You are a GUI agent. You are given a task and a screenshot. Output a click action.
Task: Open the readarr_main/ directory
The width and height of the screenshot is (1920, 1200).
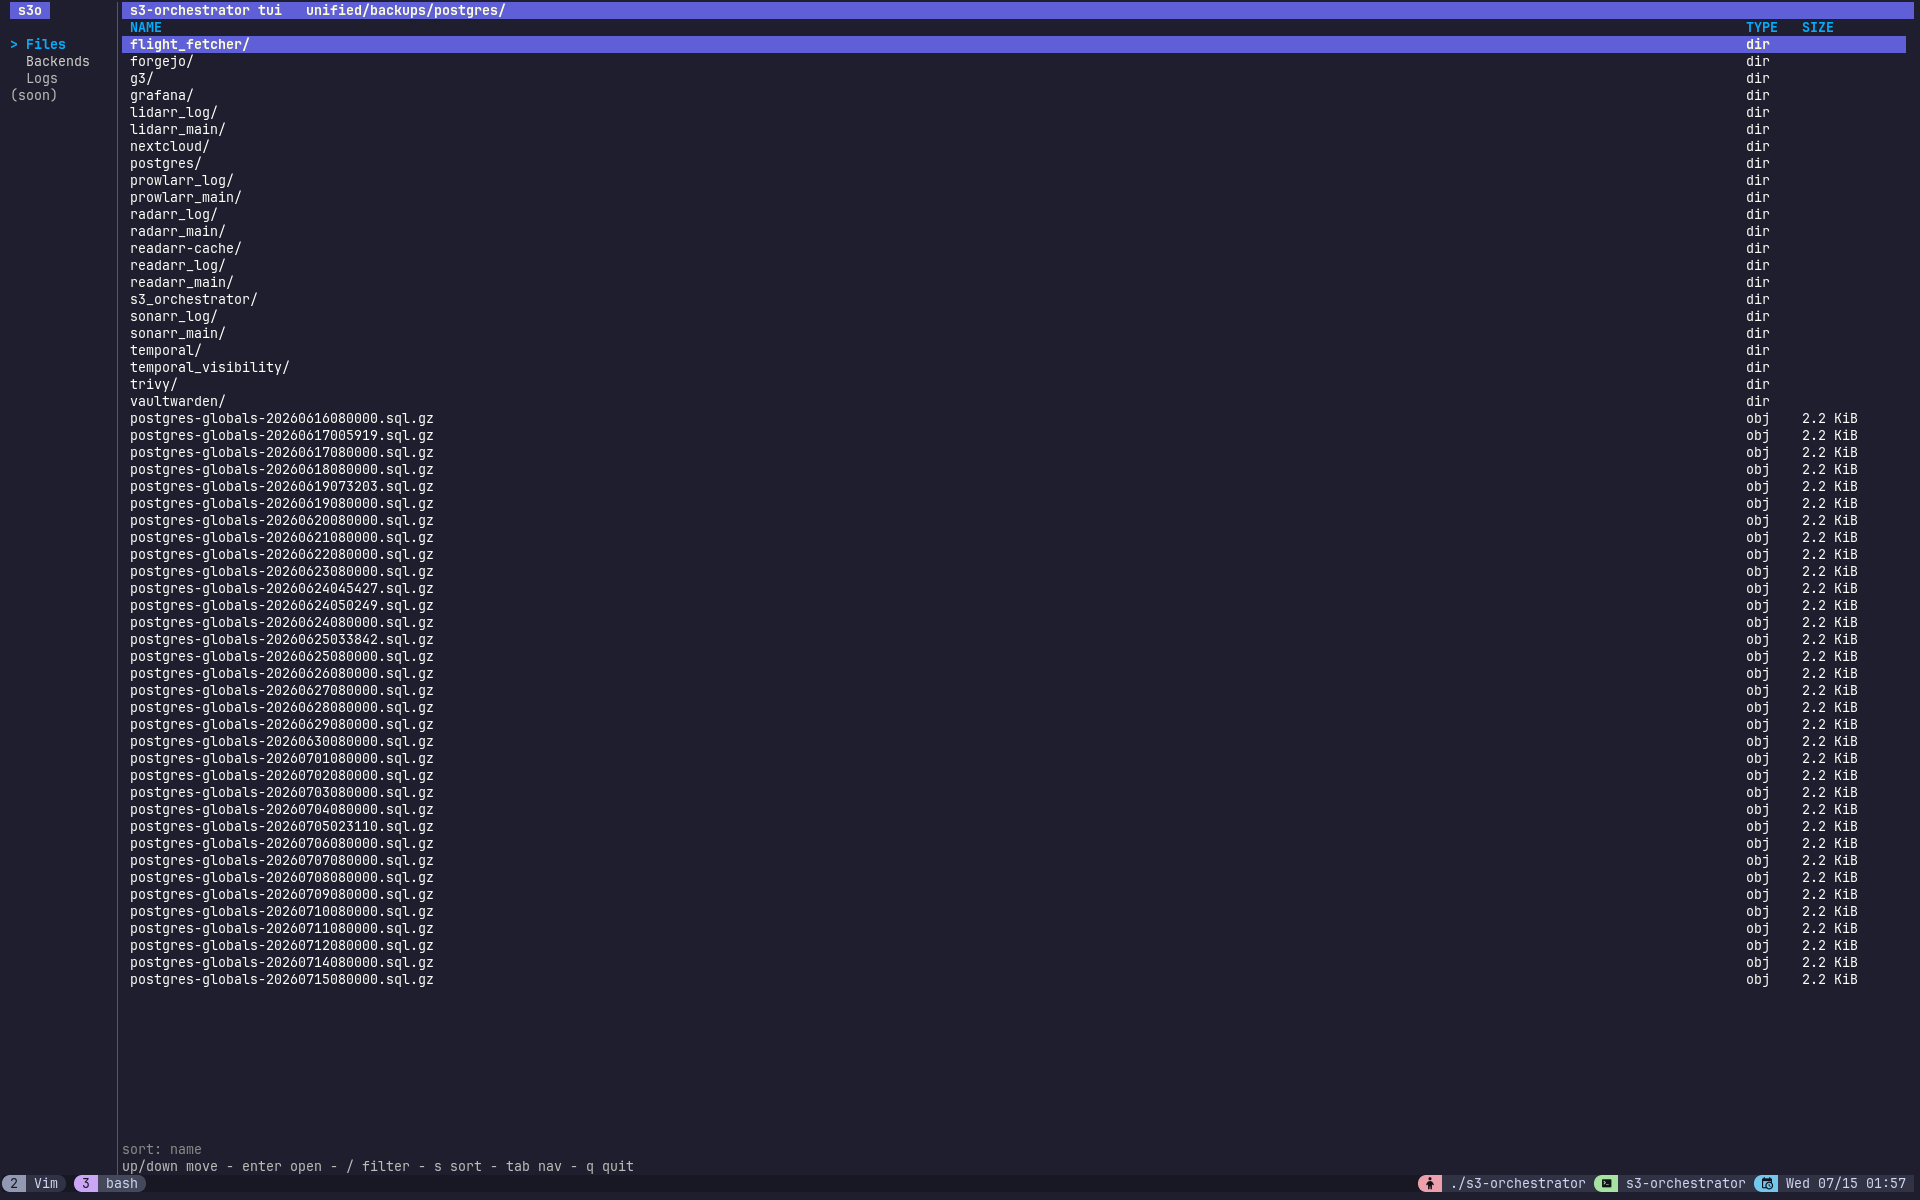1013,282
